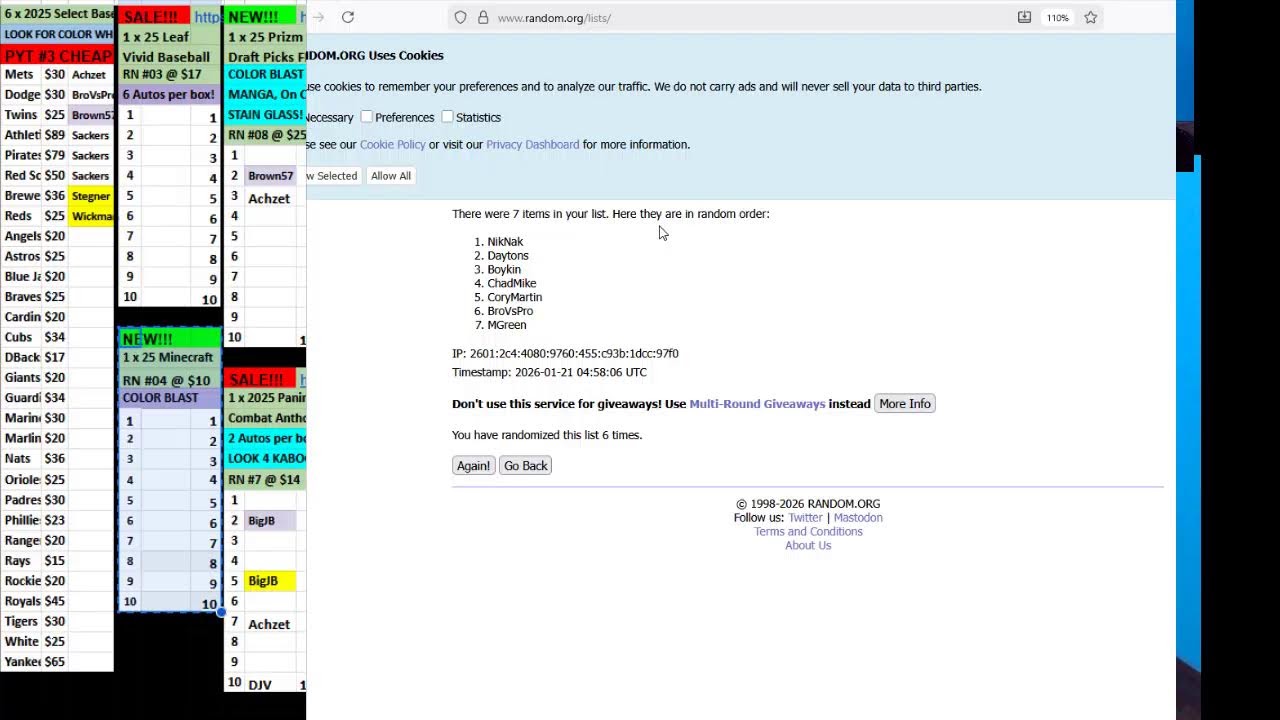This screenshot has height=720, width=1280.
Task: Enable the Preferences cookie checkbox
Action: click(x=367, y=117)
